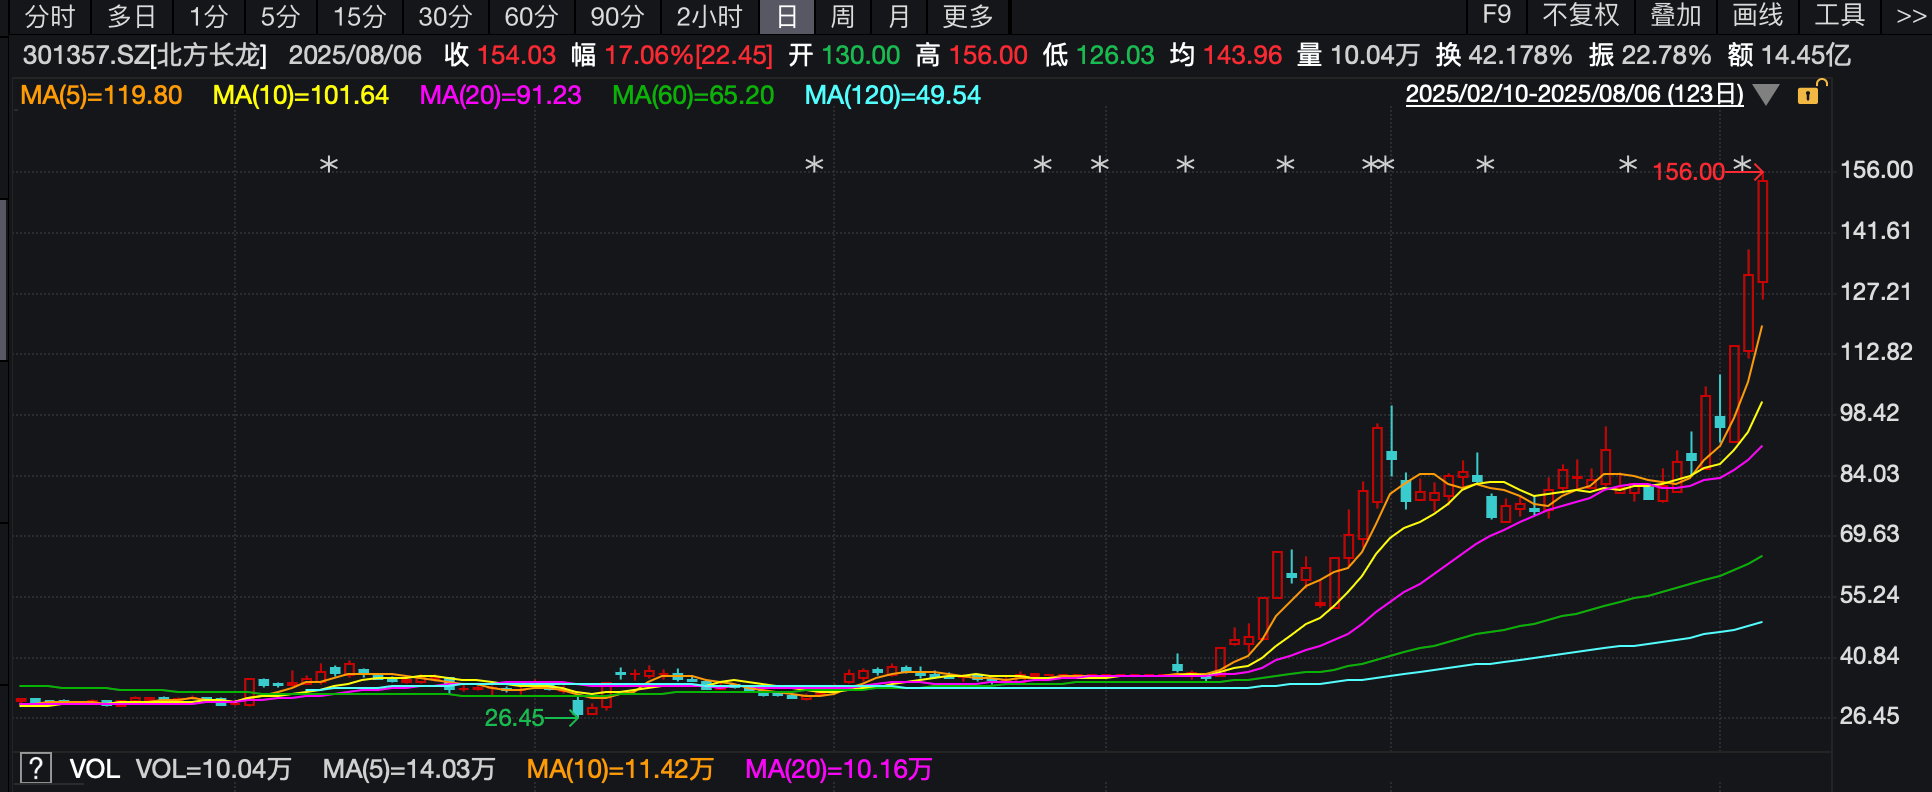Screen dimensions: 1932x792
Task: Click the magenta volume MA(20)=10.16万 label
Action: [839, 769]
